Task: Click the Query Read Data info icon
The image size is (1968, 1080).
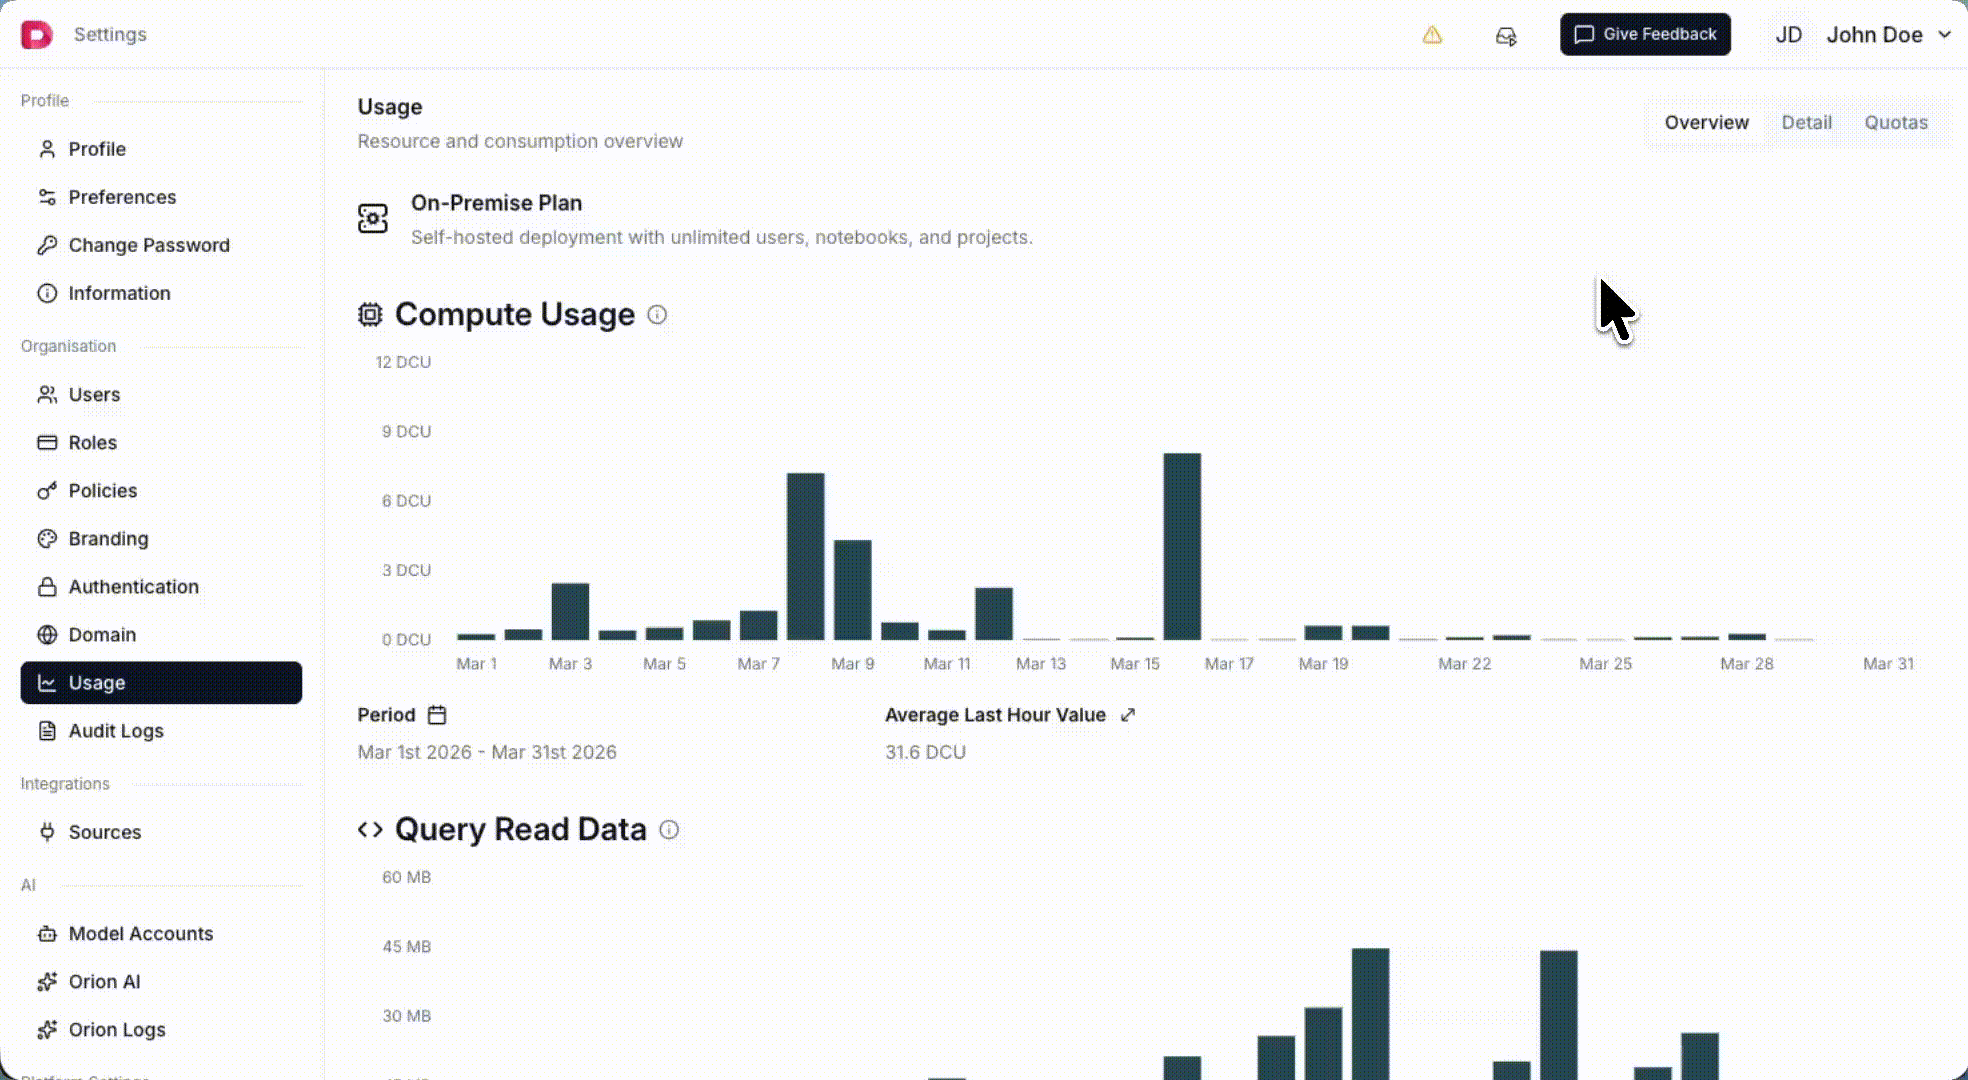Action: 669,830
